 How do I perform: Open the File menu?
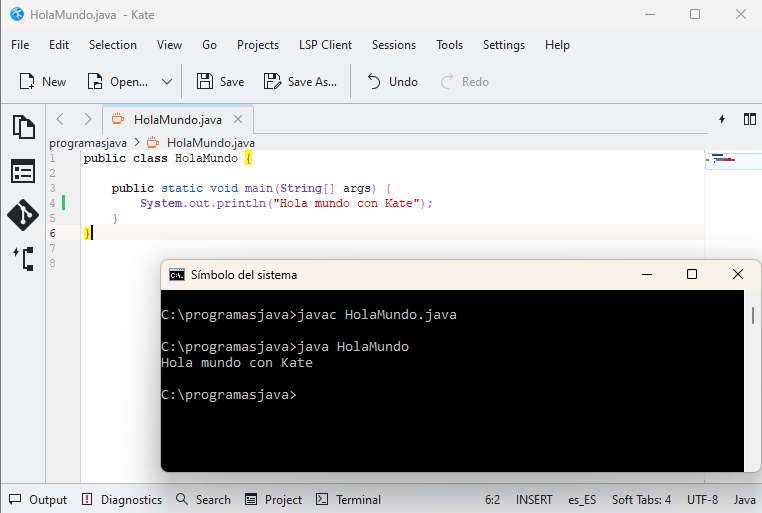point(20,45)
